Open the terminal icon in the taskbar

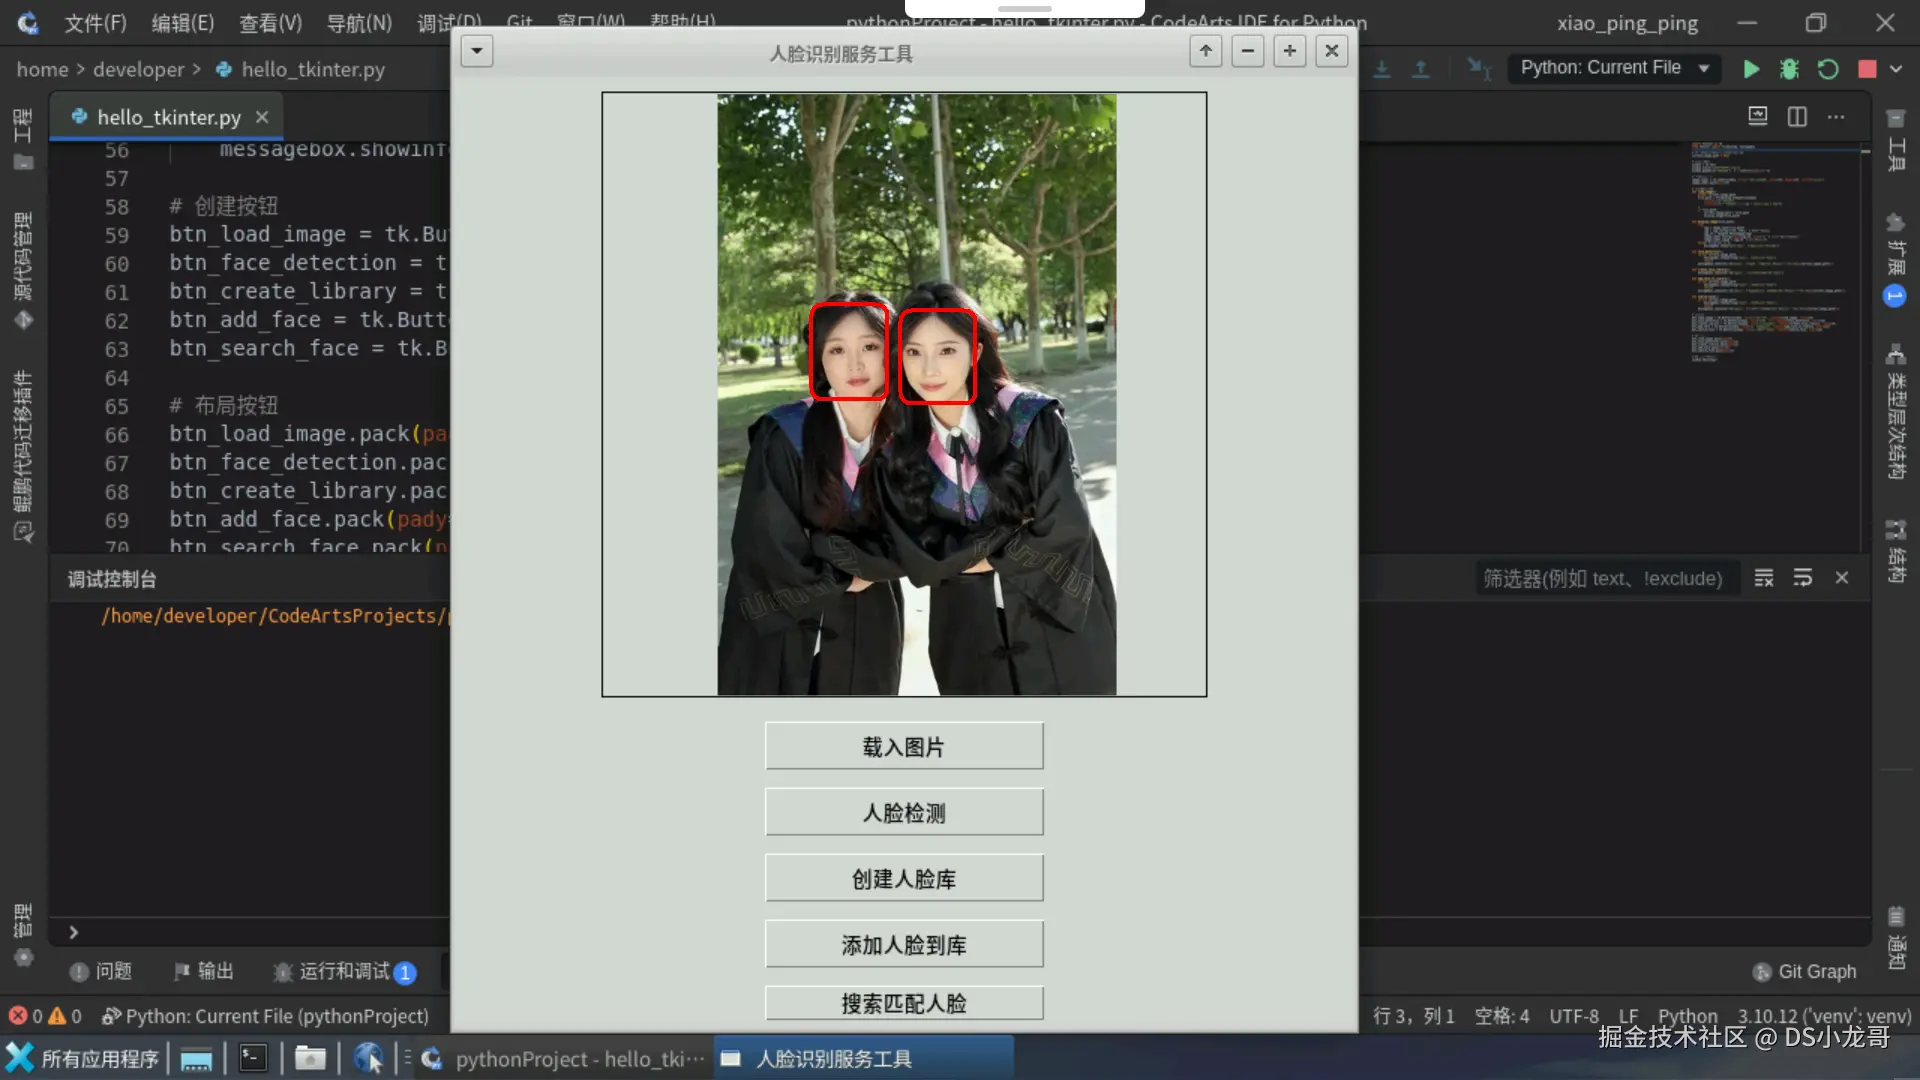tap(253, 1058)
